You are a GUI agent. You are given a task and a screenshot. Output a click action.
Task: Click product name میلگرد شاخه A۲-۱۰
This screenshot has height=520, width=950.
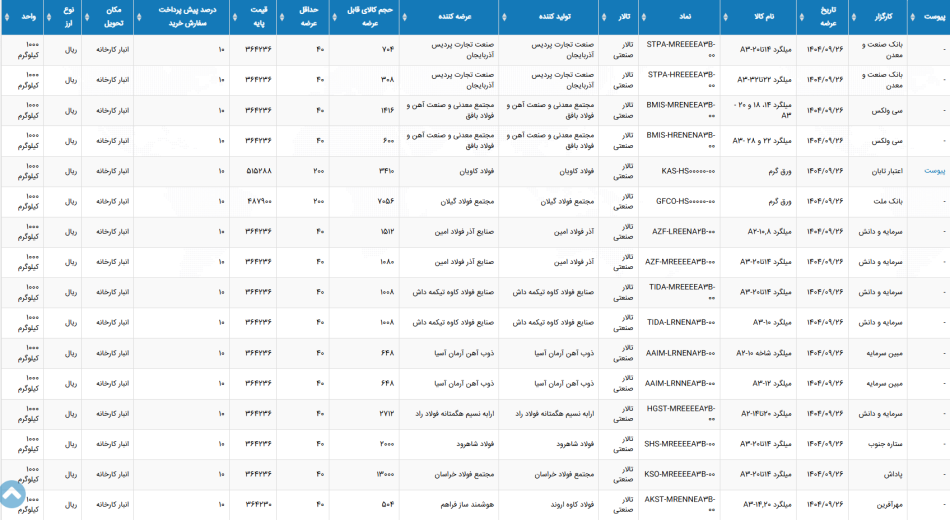click(759, 353)
